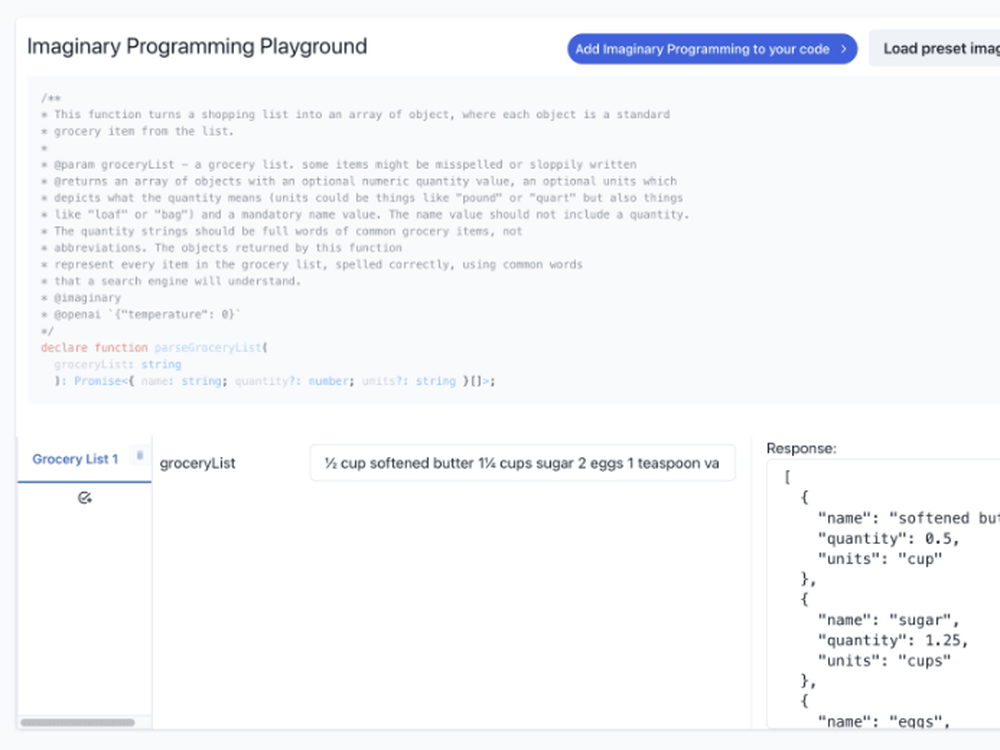
Task: Click the horizontal scrollbar below the test list
Action: pyautogui.click(x=77, y=723)
